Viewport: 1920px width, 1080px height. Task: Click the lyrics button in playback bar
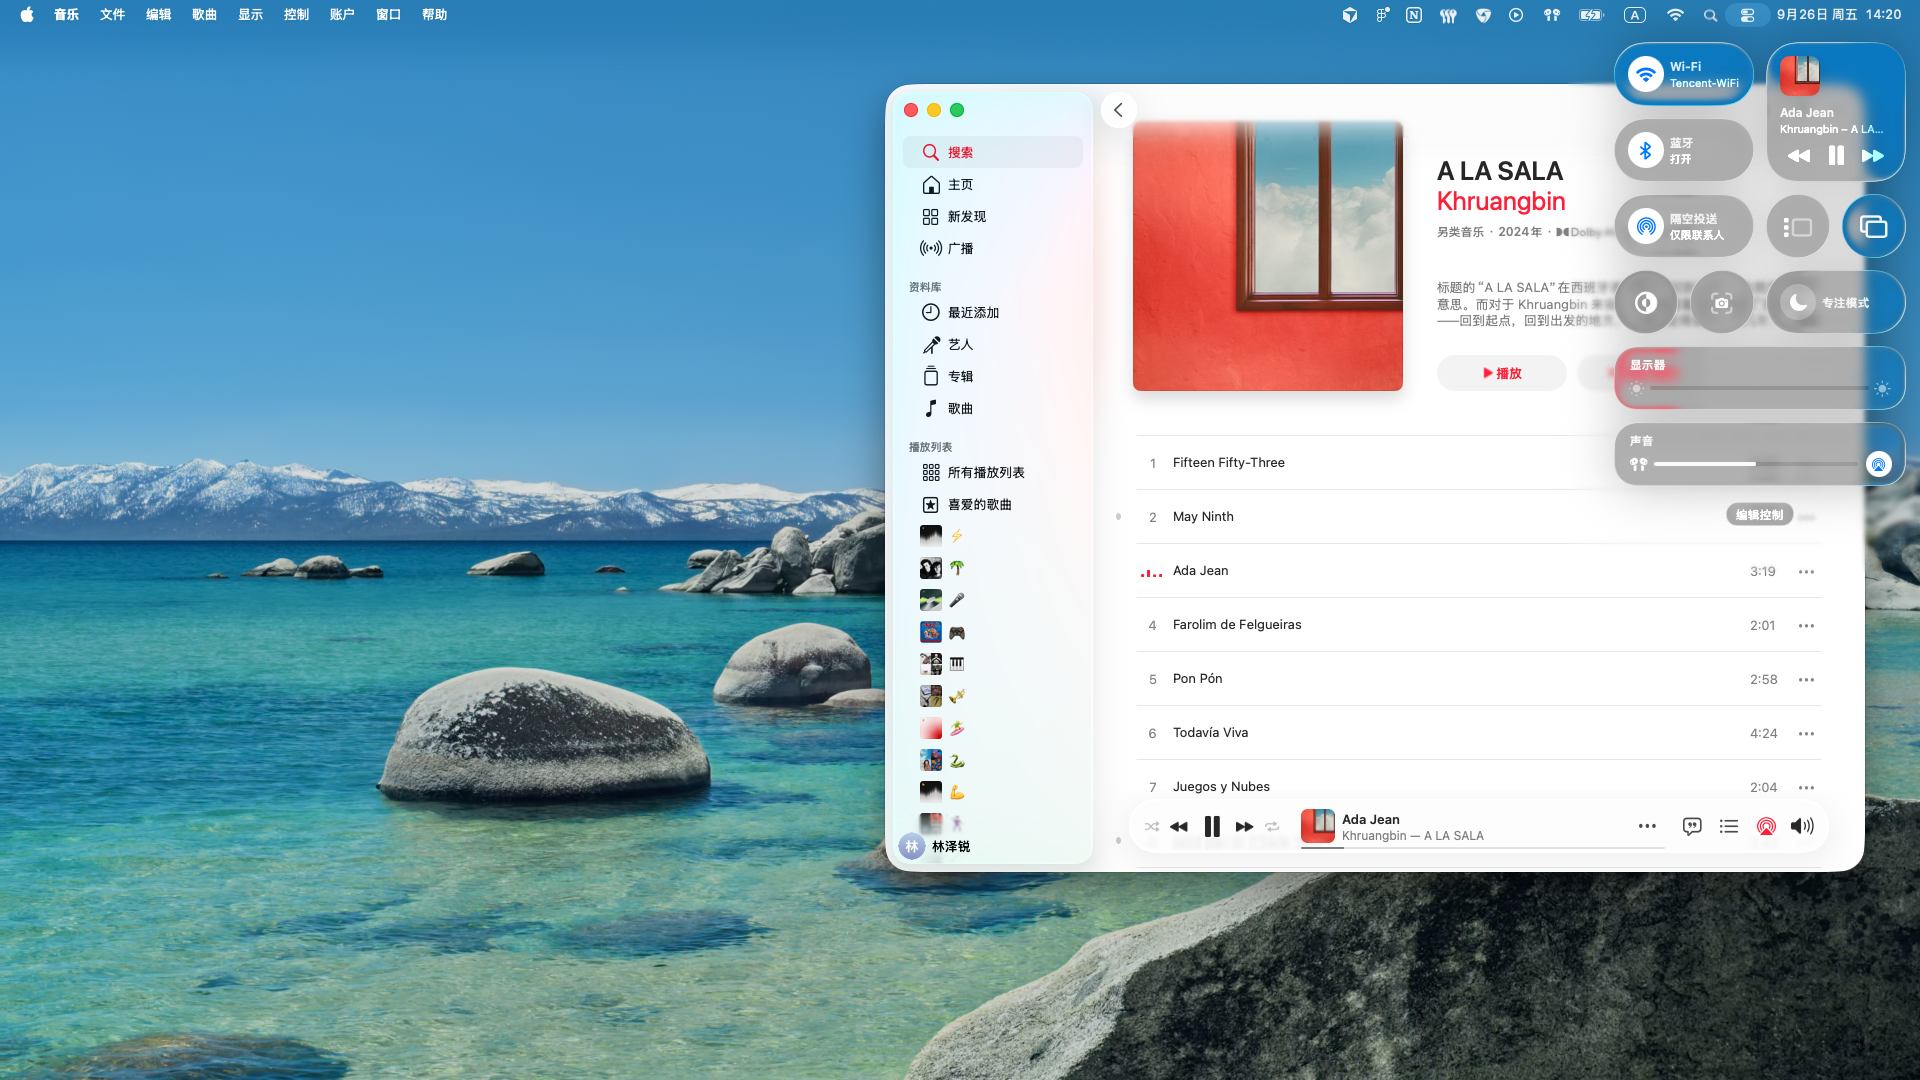pyautogui.click(x=1691, y=826)
